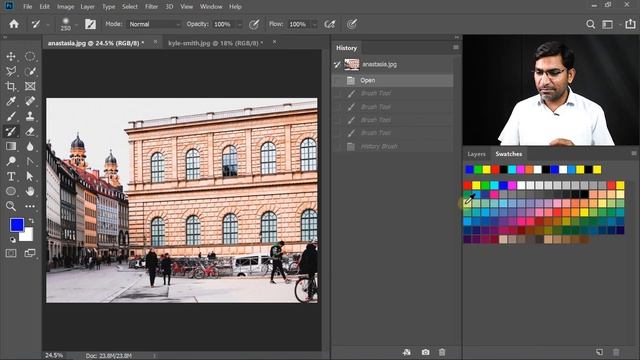Toggle pressure for size button
This screenshot has height=360, width=640.
coord(351,24)
